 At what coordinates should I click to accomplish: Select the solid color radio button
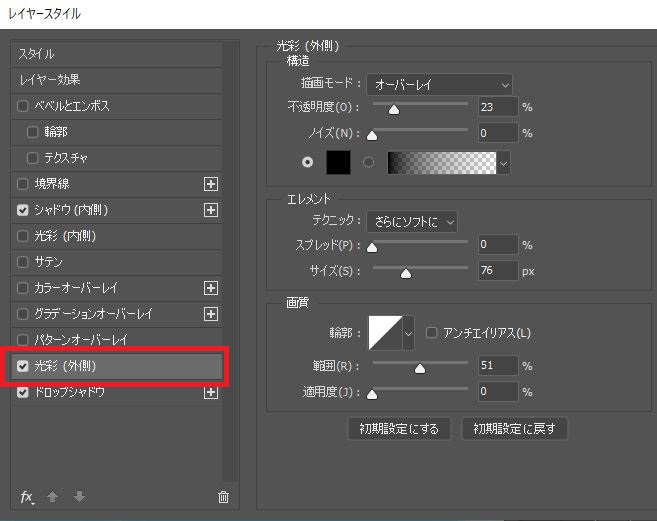308,162
